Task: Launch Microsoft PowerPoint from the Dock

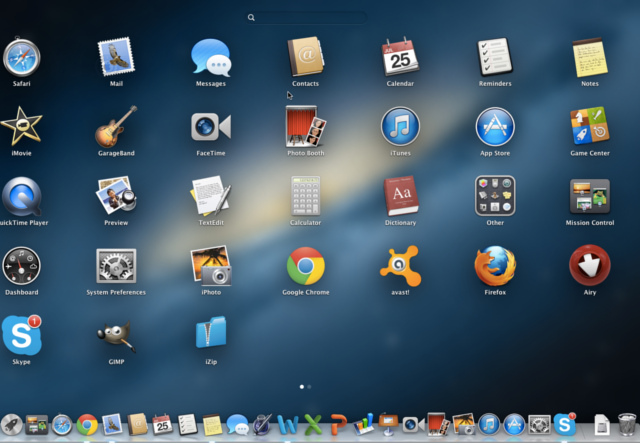Action: (338, 425)
